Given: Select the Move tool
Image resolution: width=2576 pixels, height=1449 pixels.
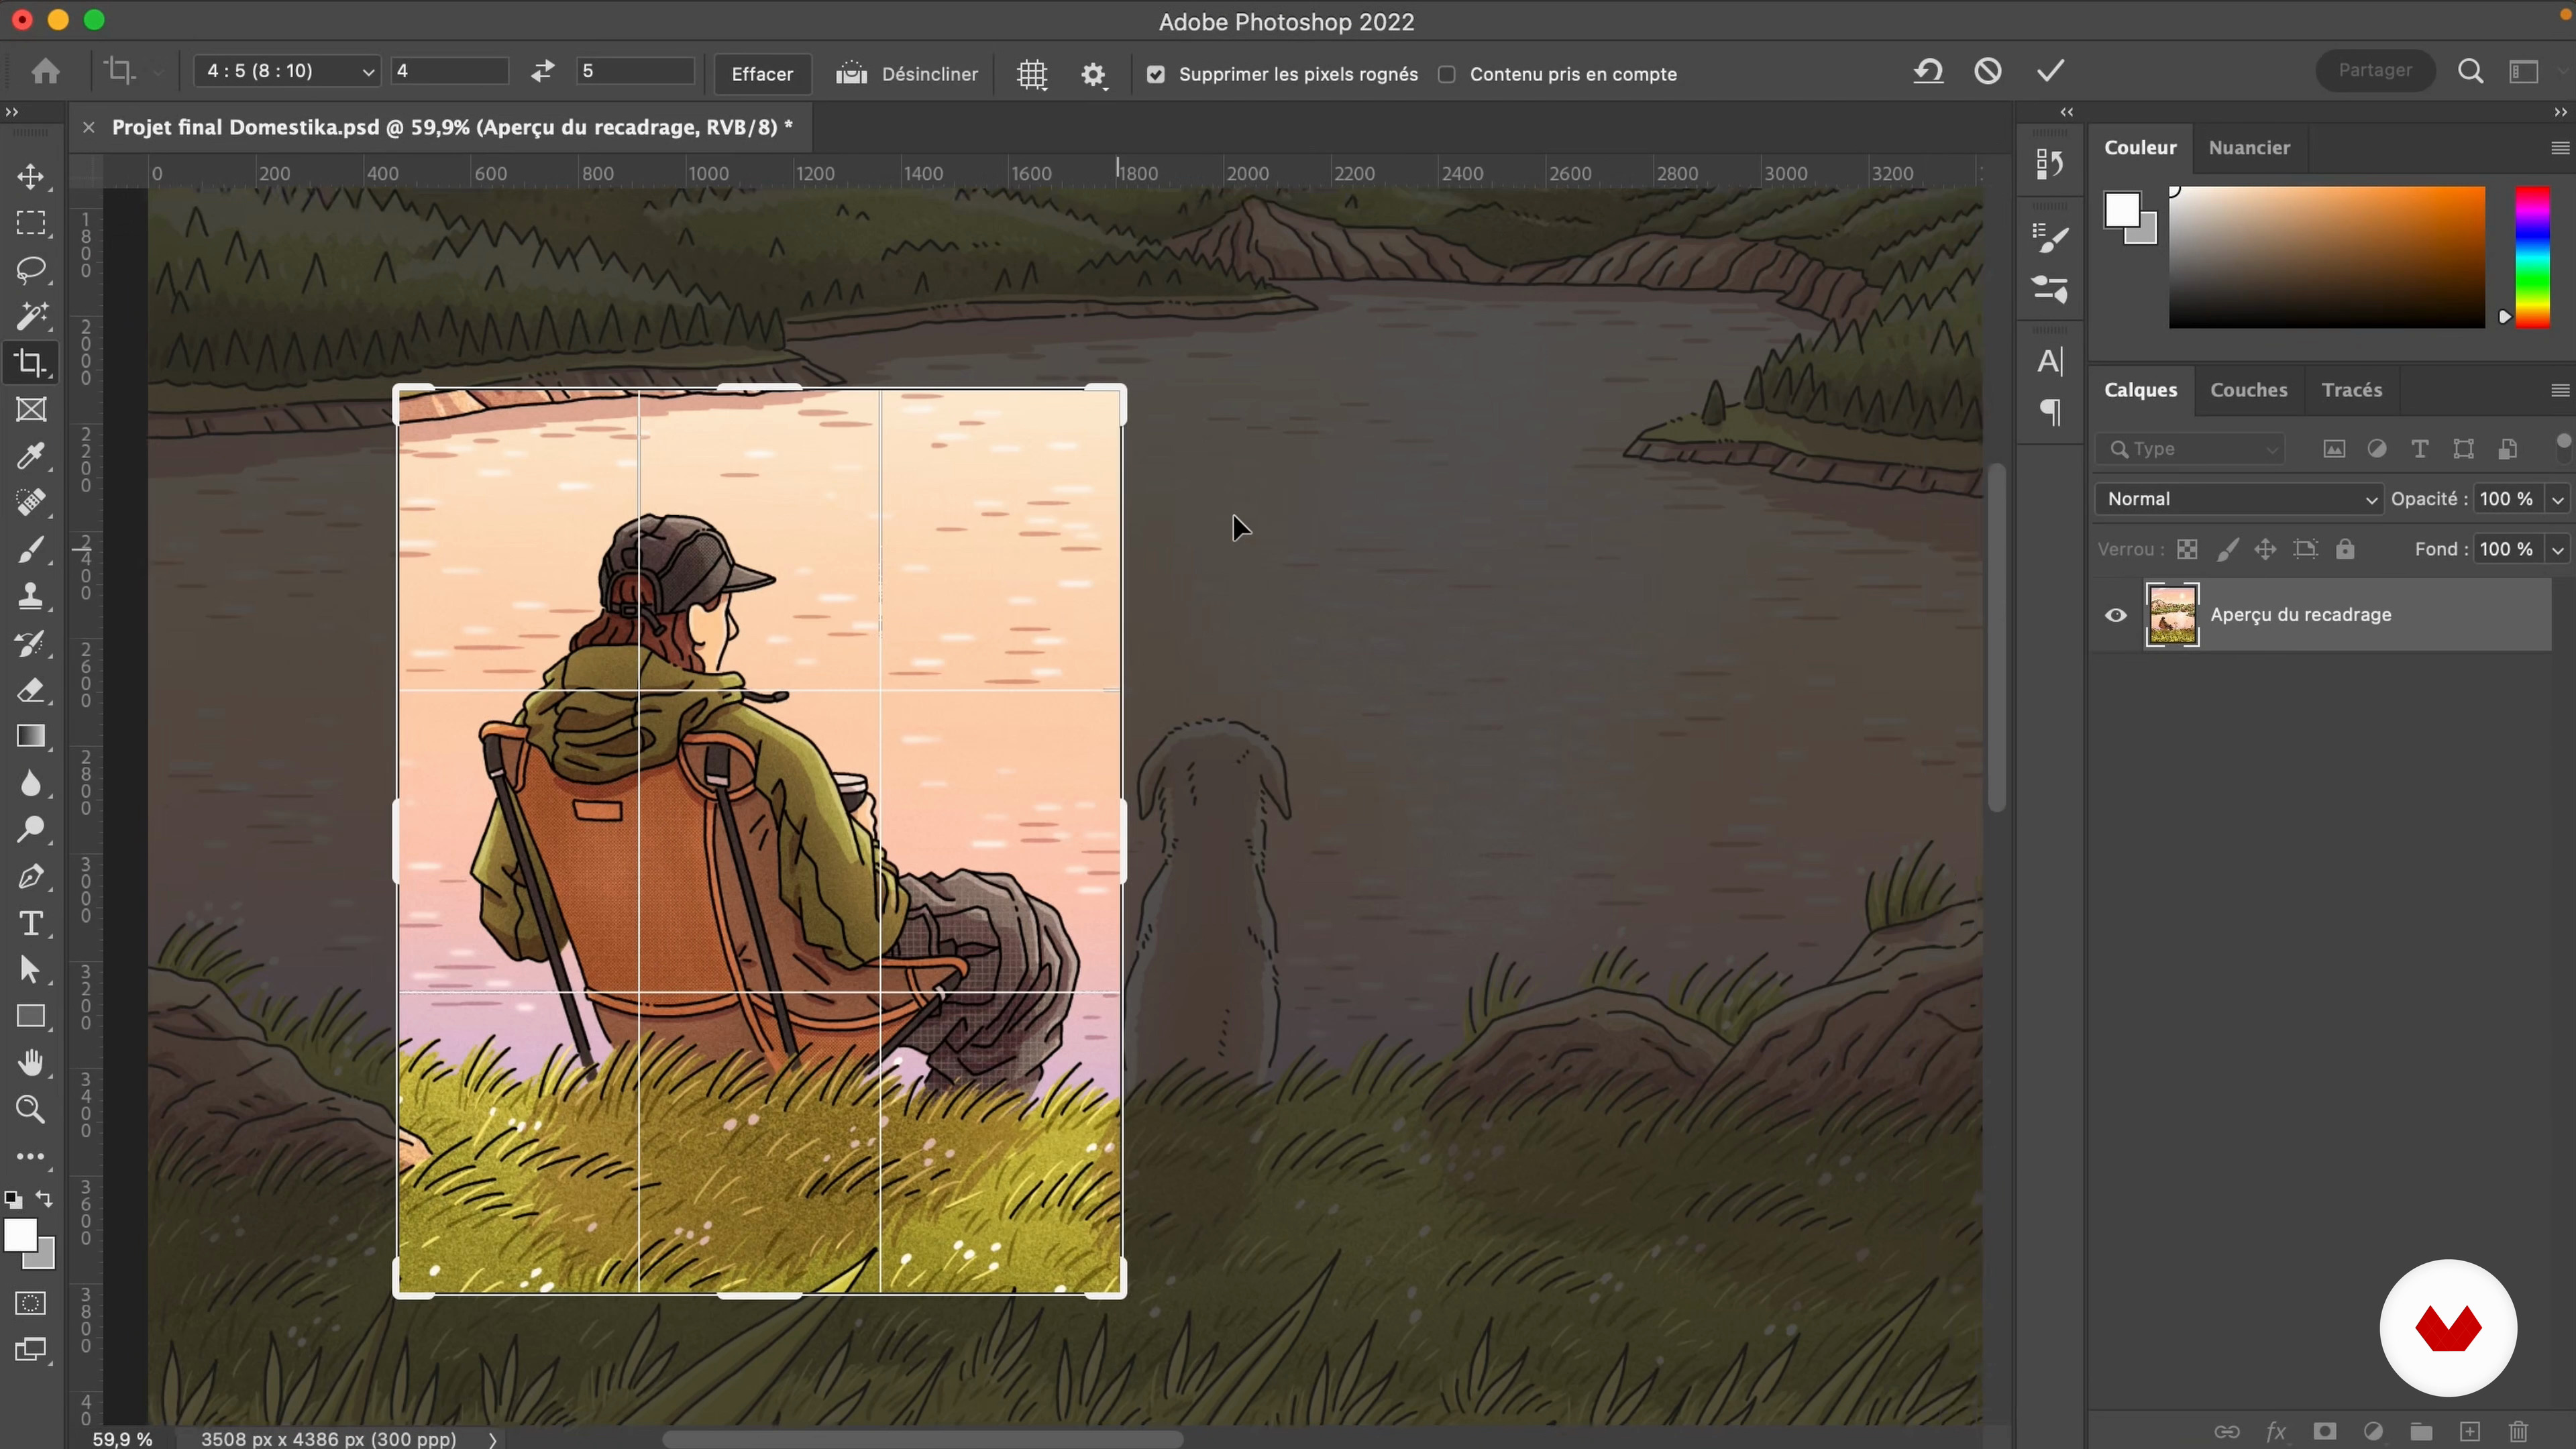Looking at the screenshot, I should (30, 177).
